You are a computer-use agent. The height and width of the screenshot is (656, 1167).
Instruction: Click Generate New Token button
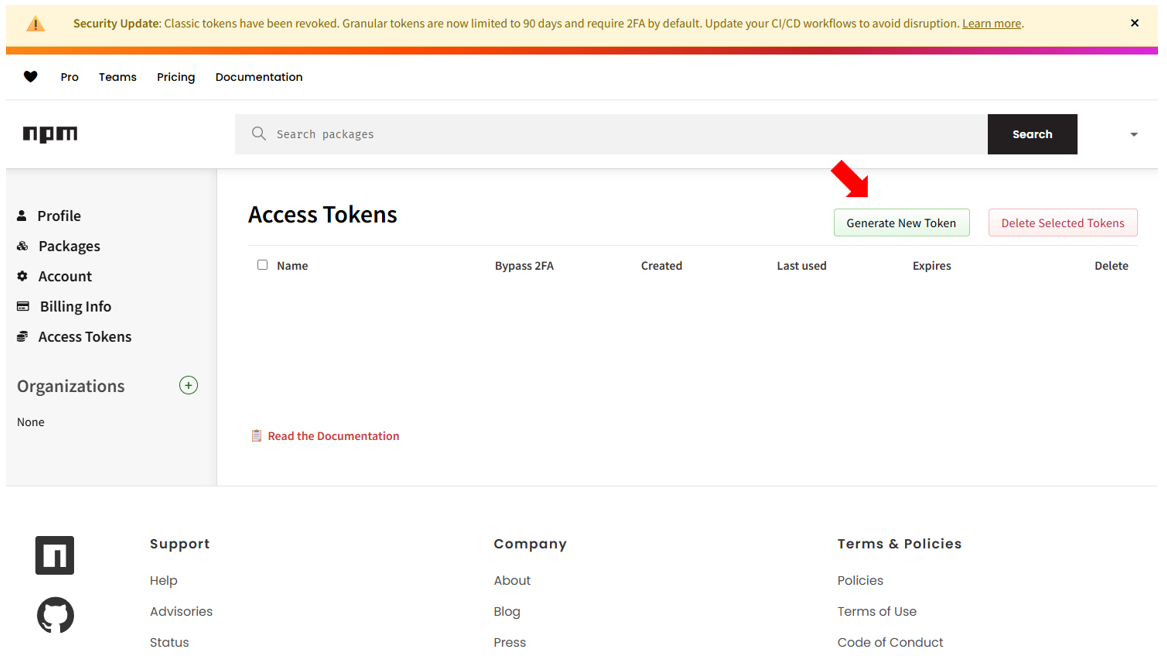coord(901,223)
